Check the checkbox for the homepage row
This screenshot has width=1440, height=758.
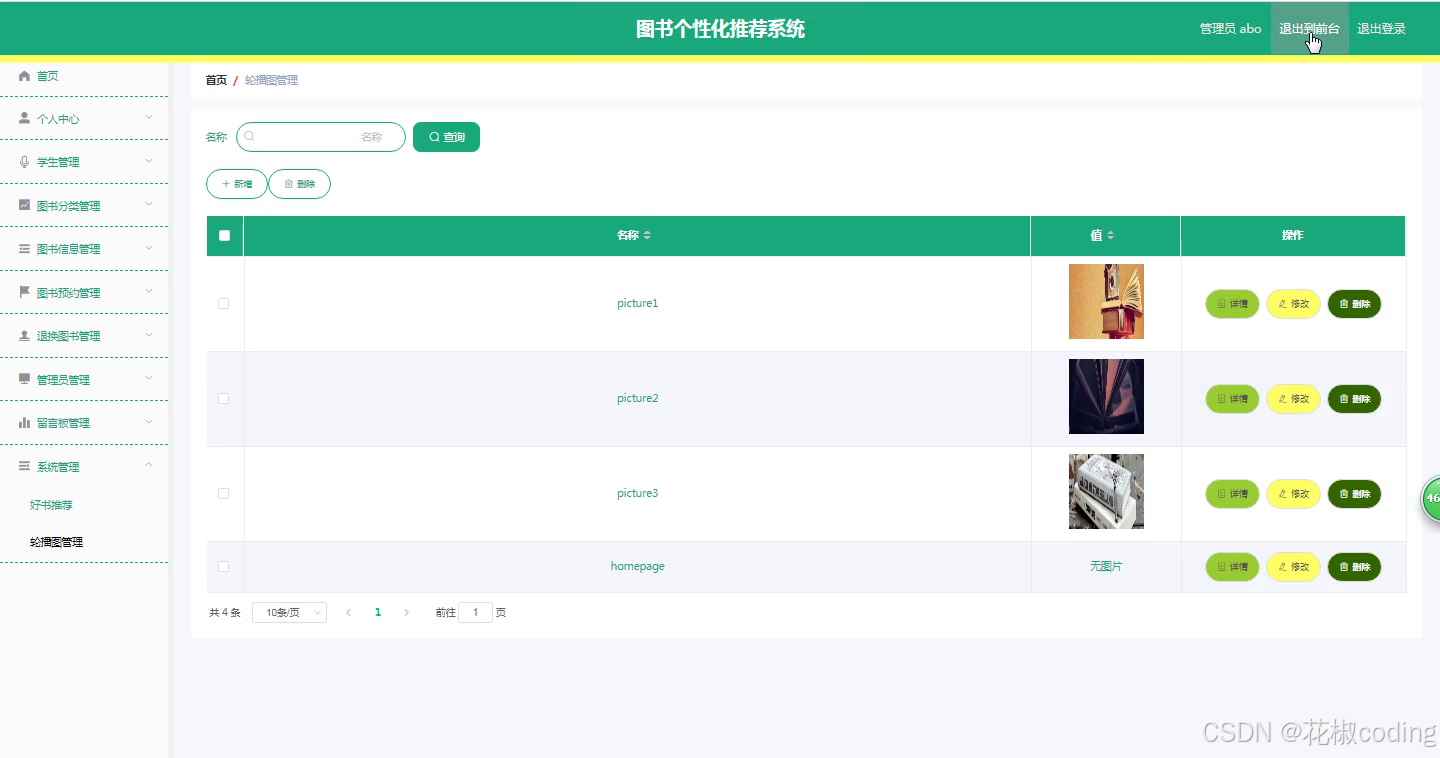[224, 566]
